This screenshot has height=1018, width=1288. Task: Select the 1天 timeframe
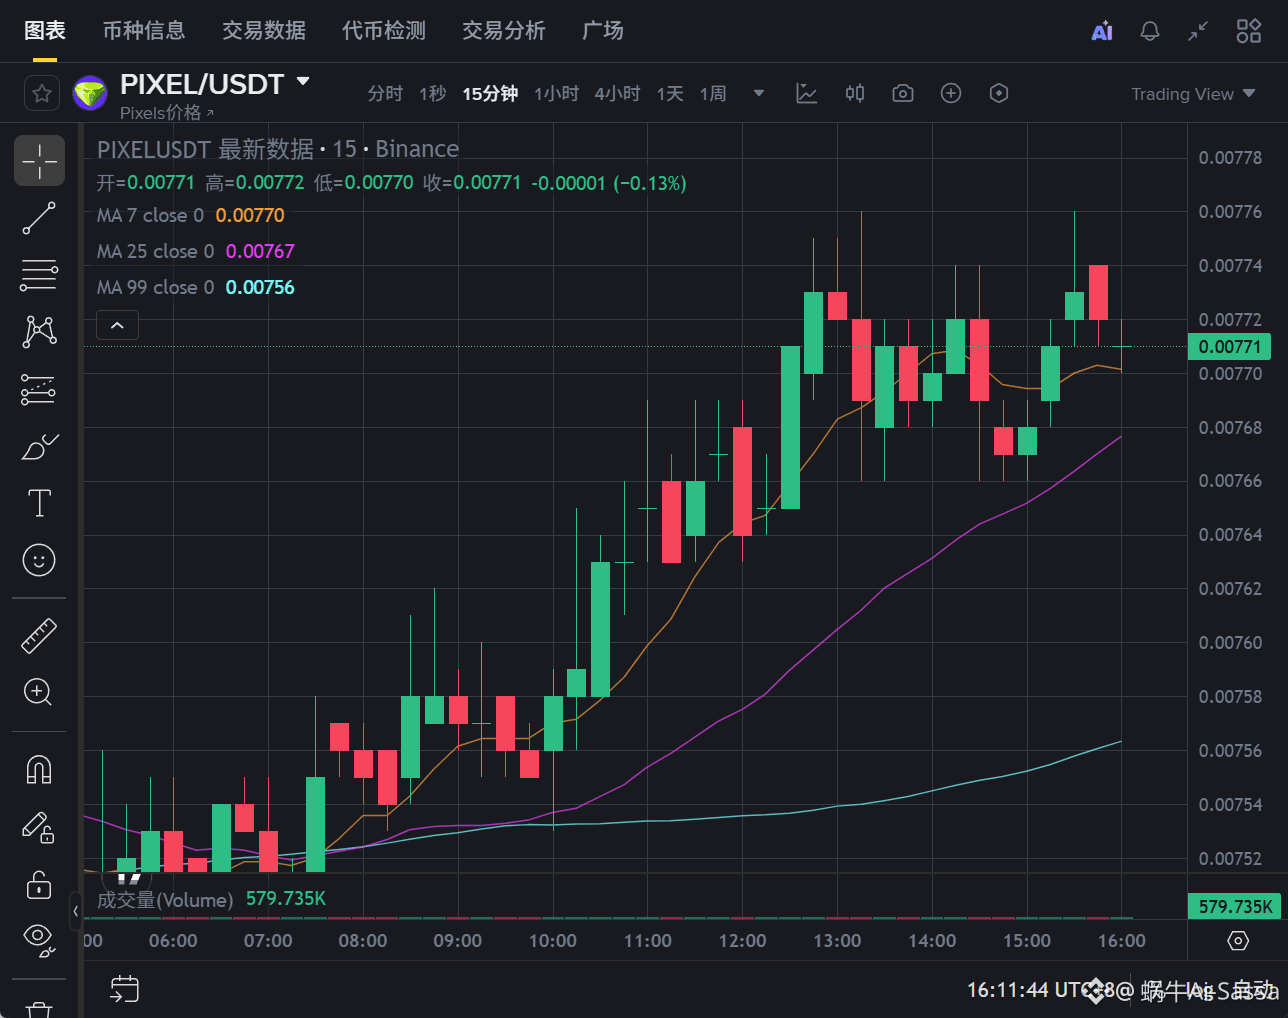click(x=670, y=94)
